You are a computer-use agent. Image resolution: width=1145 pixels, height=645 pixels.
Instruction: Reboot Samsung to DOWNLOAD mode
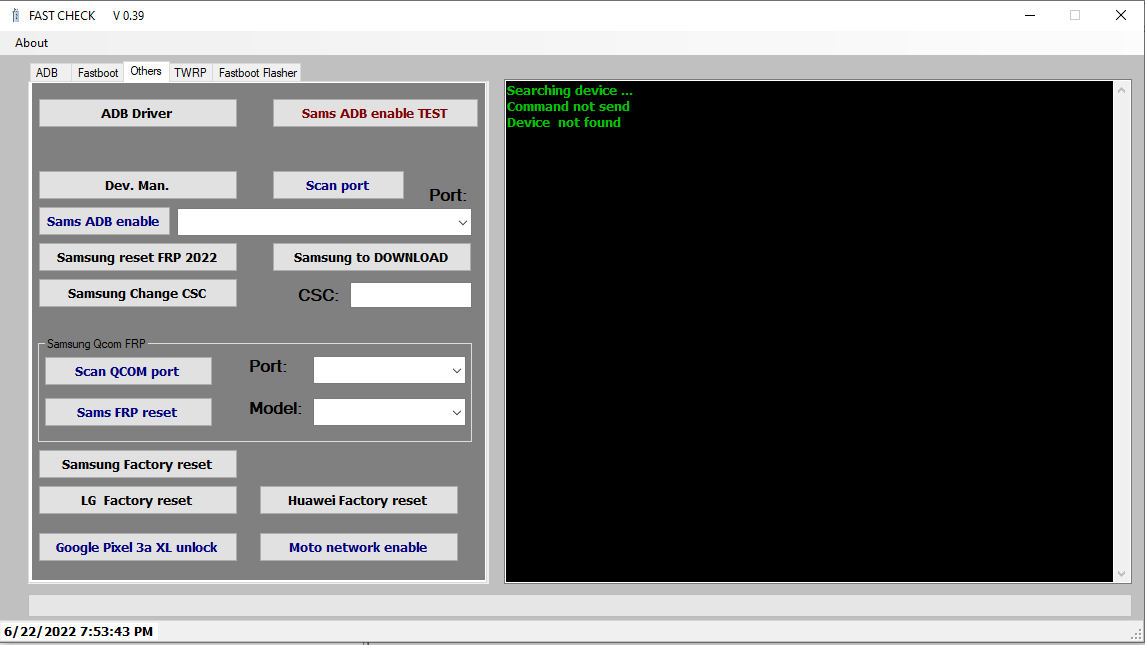click(371, 257)
